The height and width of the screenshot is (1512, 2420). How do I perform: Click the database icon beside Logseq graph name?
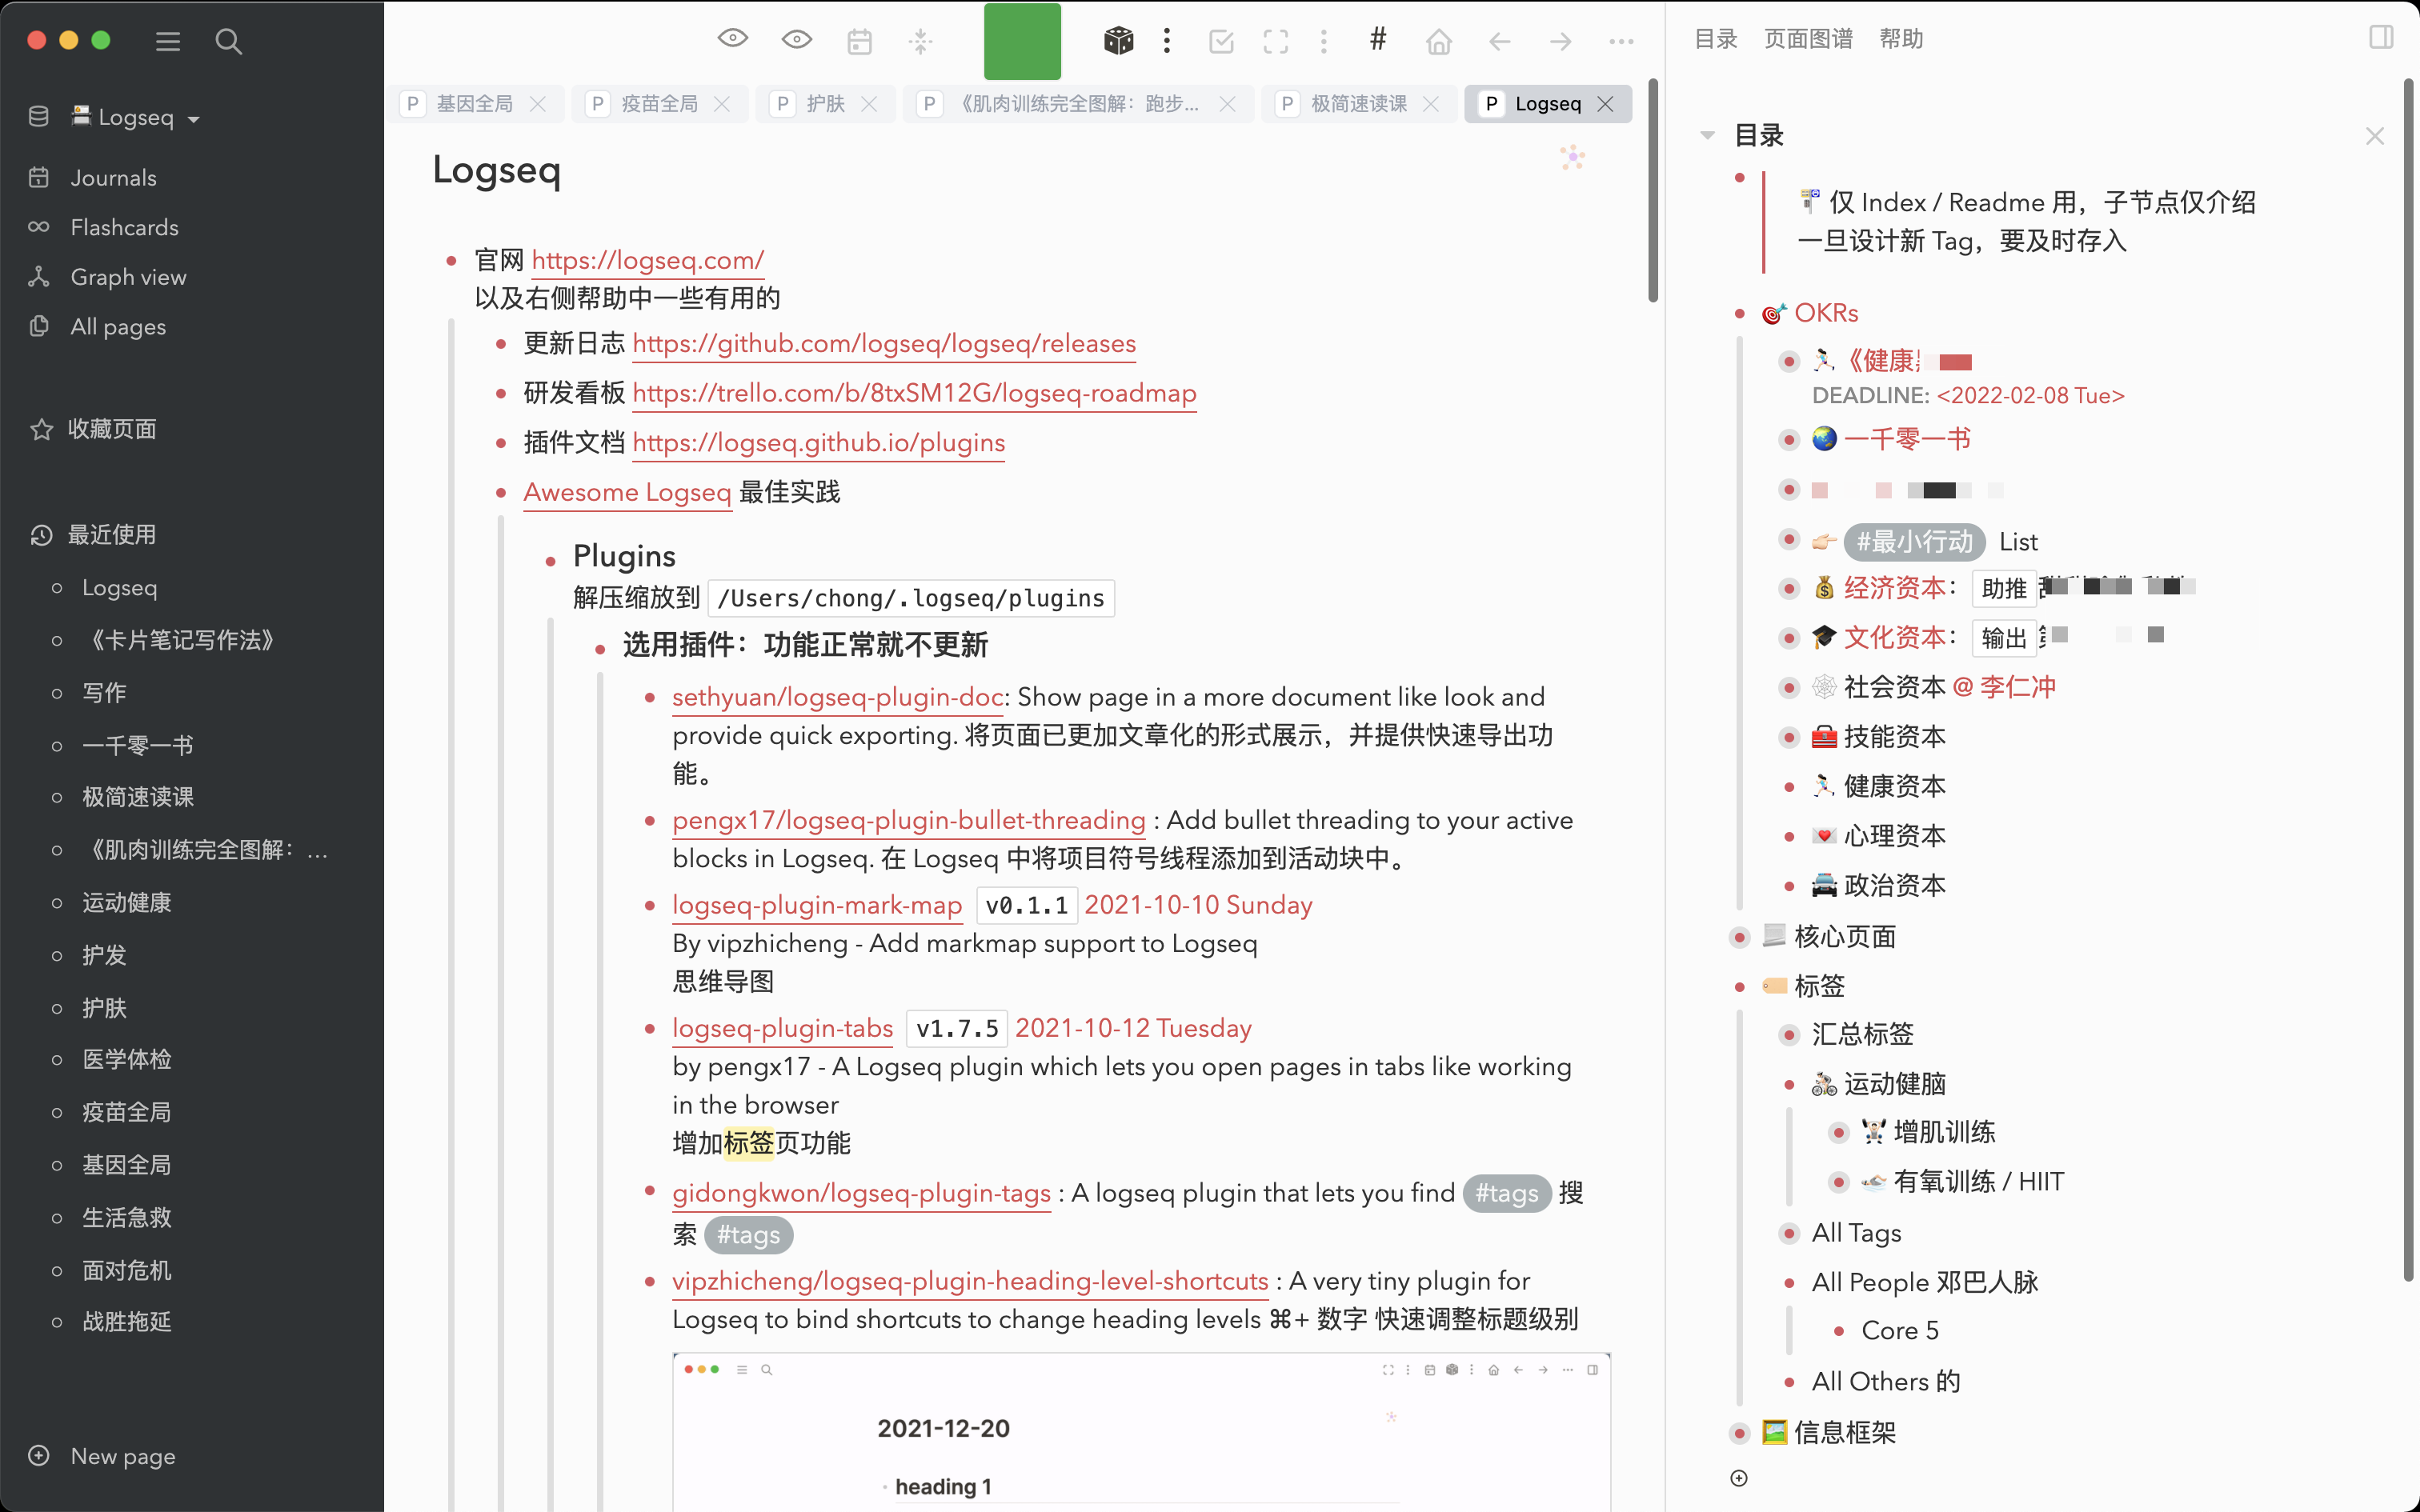pyautogui.click(x=39, y=117)
